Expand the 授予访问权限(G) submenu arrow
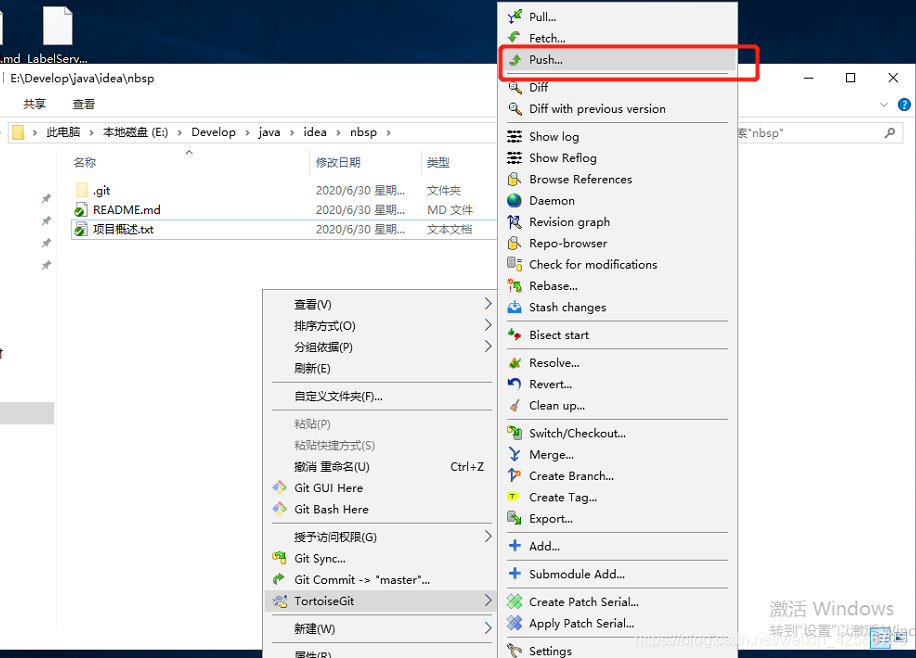This screenshot has width=916, height=658. click(488, 536)
